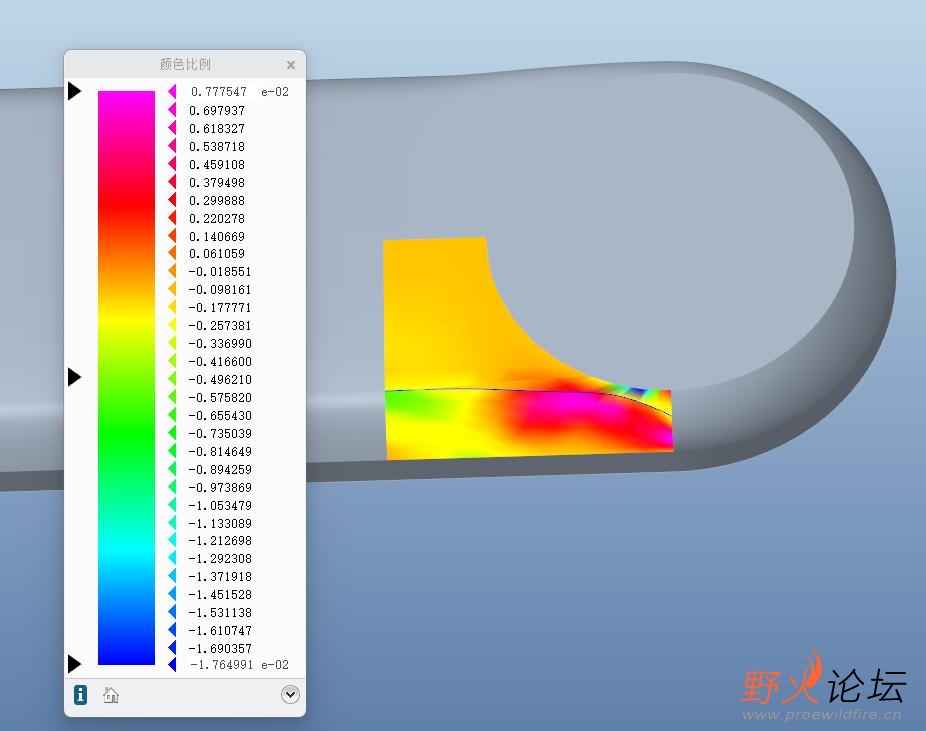
Task: Click the -0.575820 legend value
Action: click(x=220, y=397)
